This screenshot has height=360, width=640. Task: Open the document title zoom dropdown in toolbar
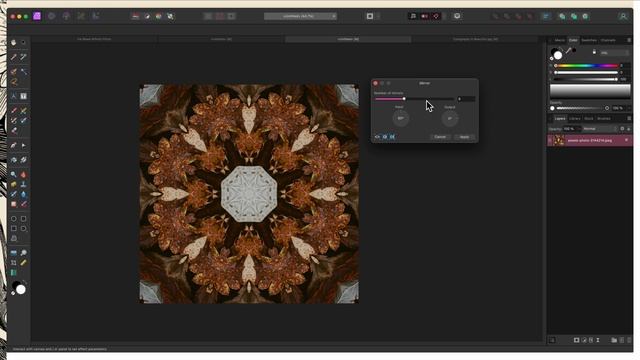point(300,16)
